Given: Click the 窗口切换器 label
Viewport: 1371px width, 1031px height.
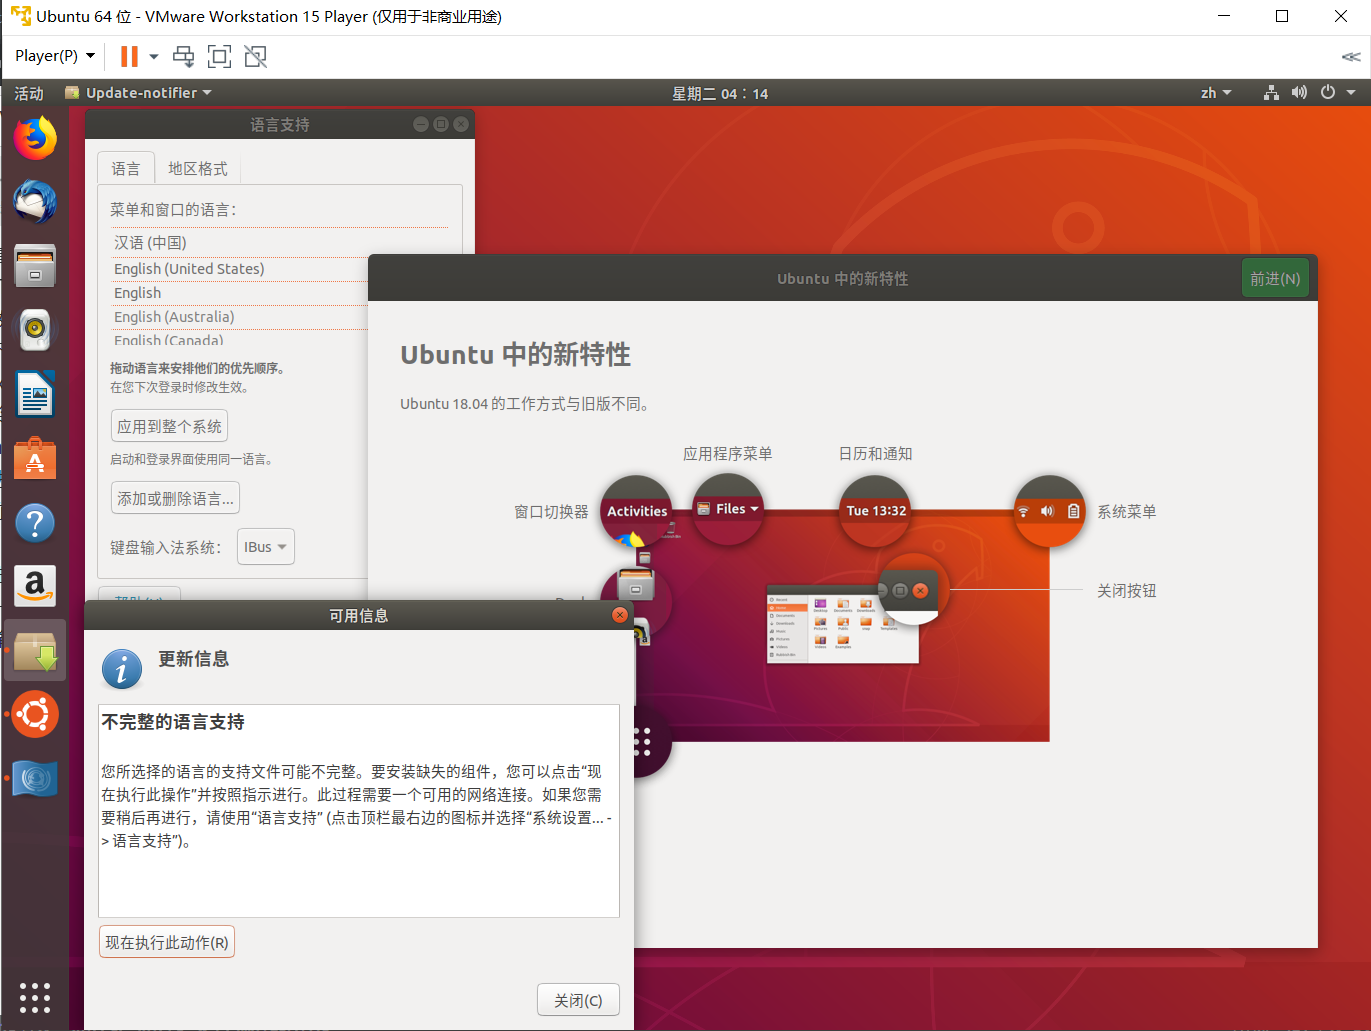Looking at the screenshot, I should click(551, 512).
